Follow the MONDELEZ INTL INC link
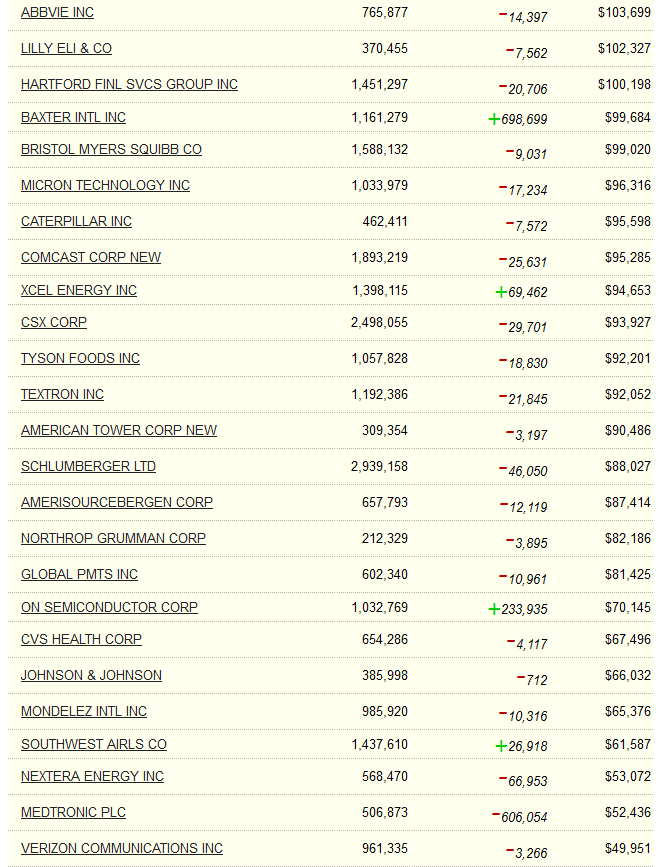 tap(84, 711)
